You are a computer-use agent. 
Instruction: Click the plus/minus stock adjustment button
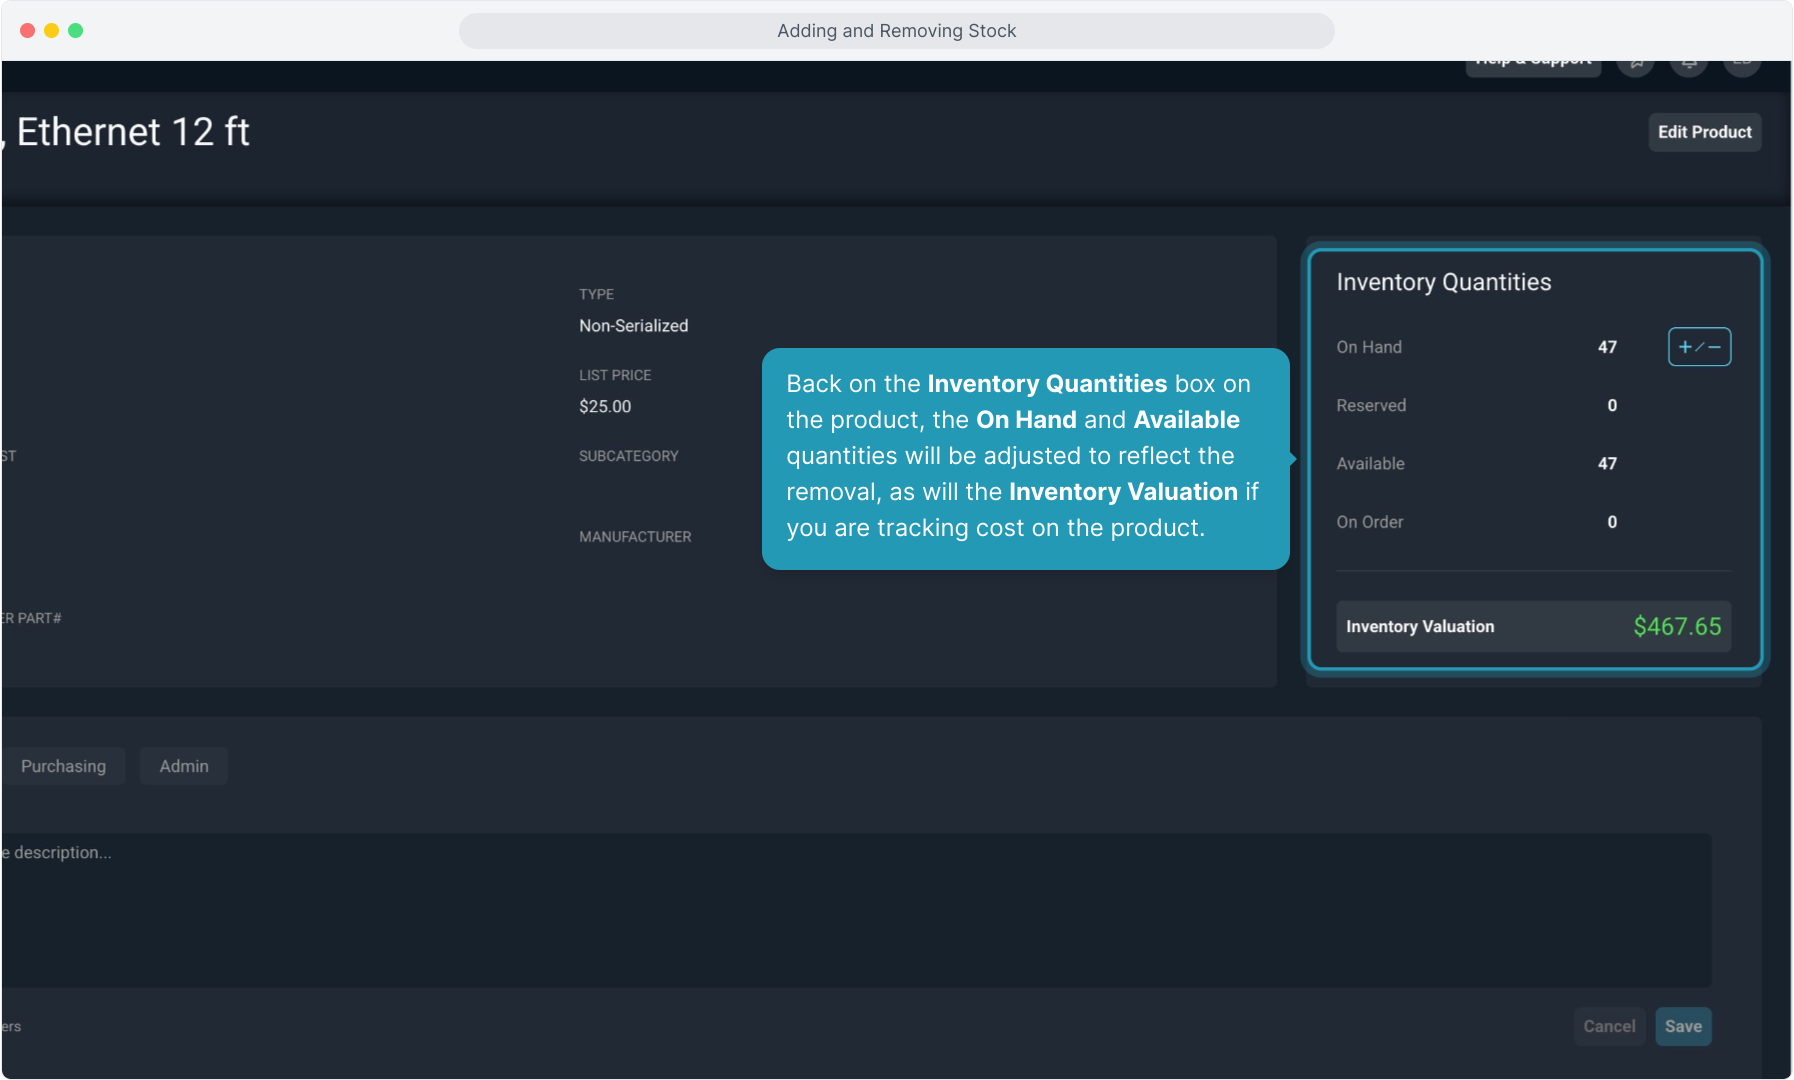1699,347
